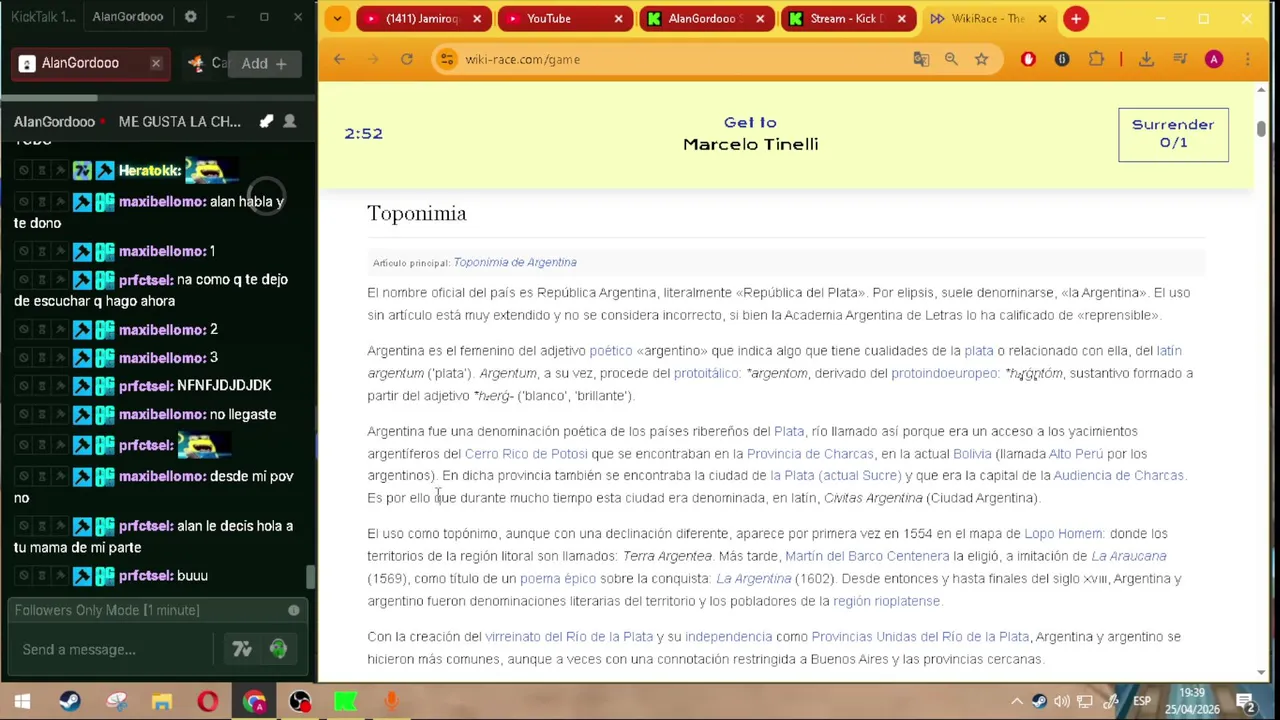Image resolution: width=1280 pixels, height=720 pixels.
Task: Open Steam from taskbar
Action: click(69, 701)
